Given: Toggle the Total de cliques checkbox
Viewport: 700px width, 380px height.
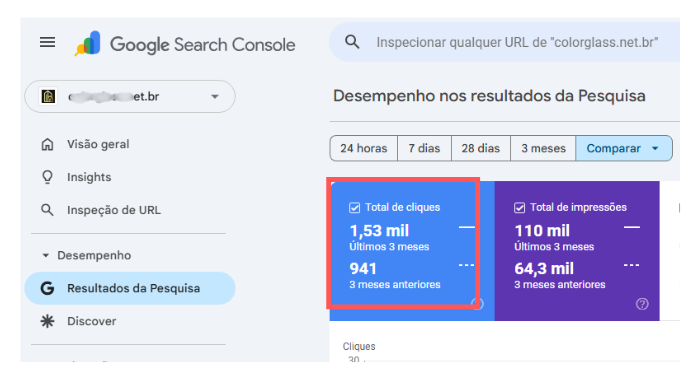Looking at the screenshot, I should (x=354, y=208).
